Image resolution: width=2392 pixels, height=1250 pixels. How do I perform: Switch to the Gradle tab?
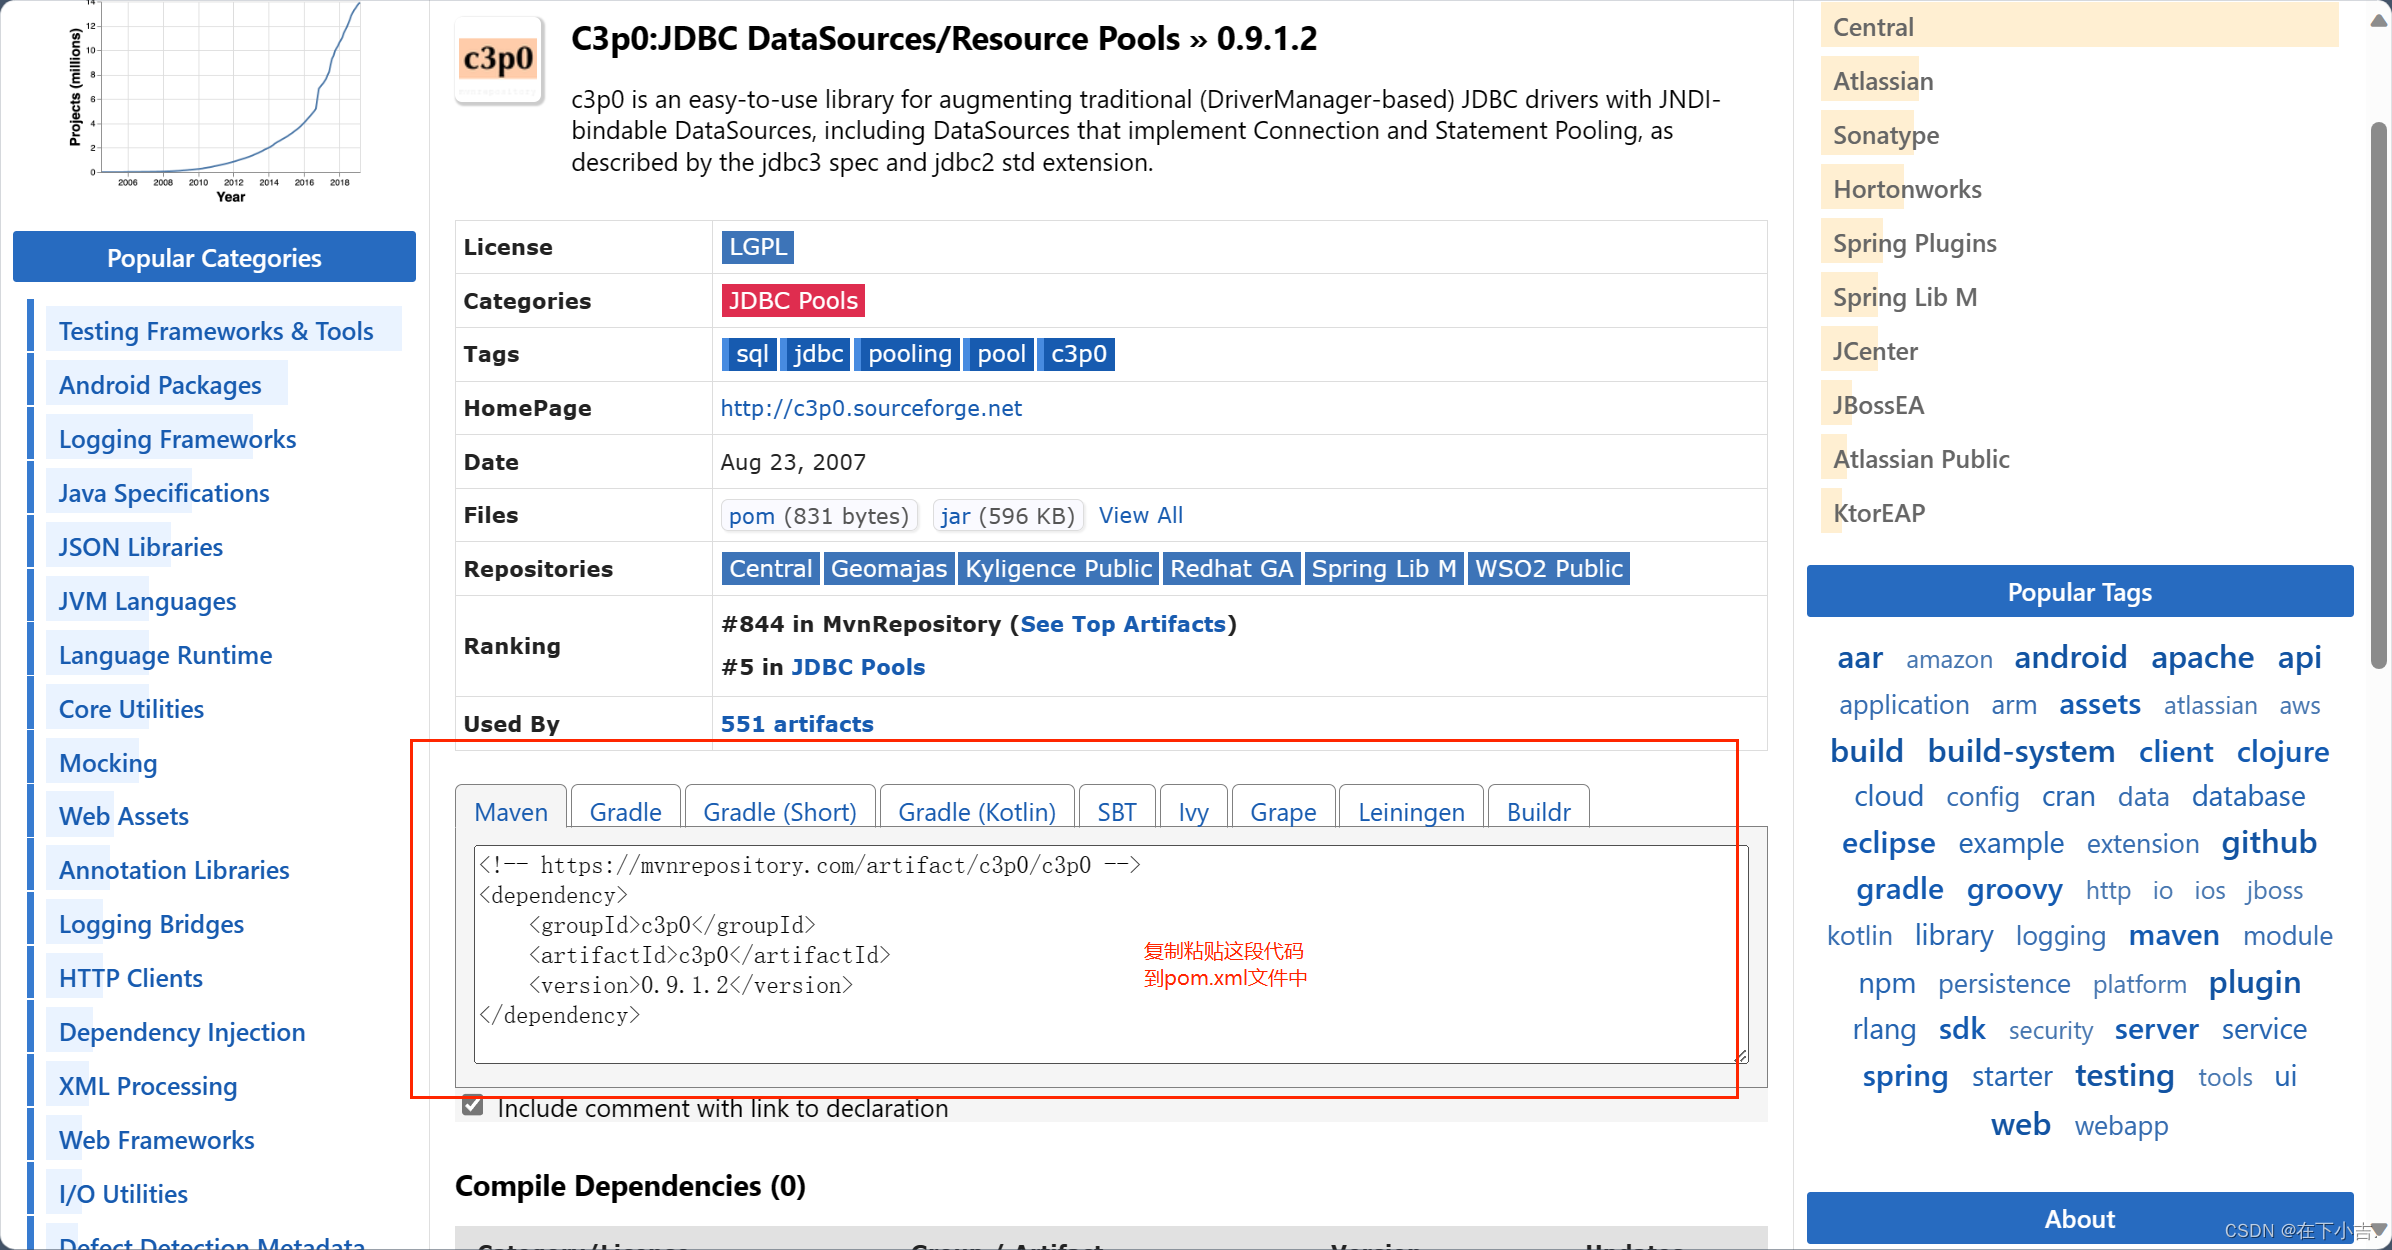click(x=625, y=811)
